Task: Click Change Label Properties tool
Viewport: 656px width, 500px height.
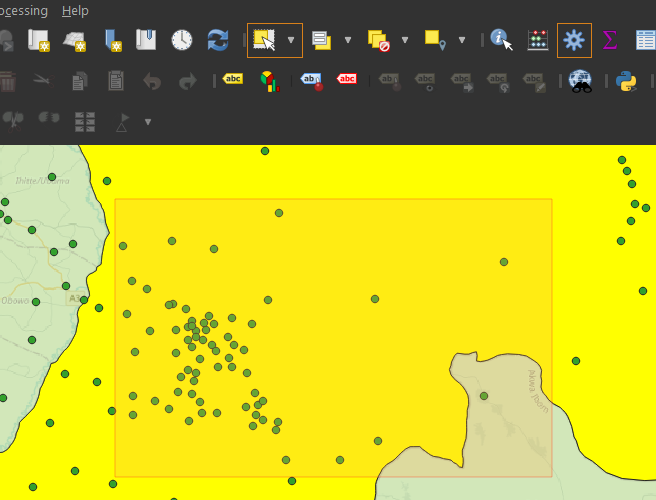Action: 534,81
